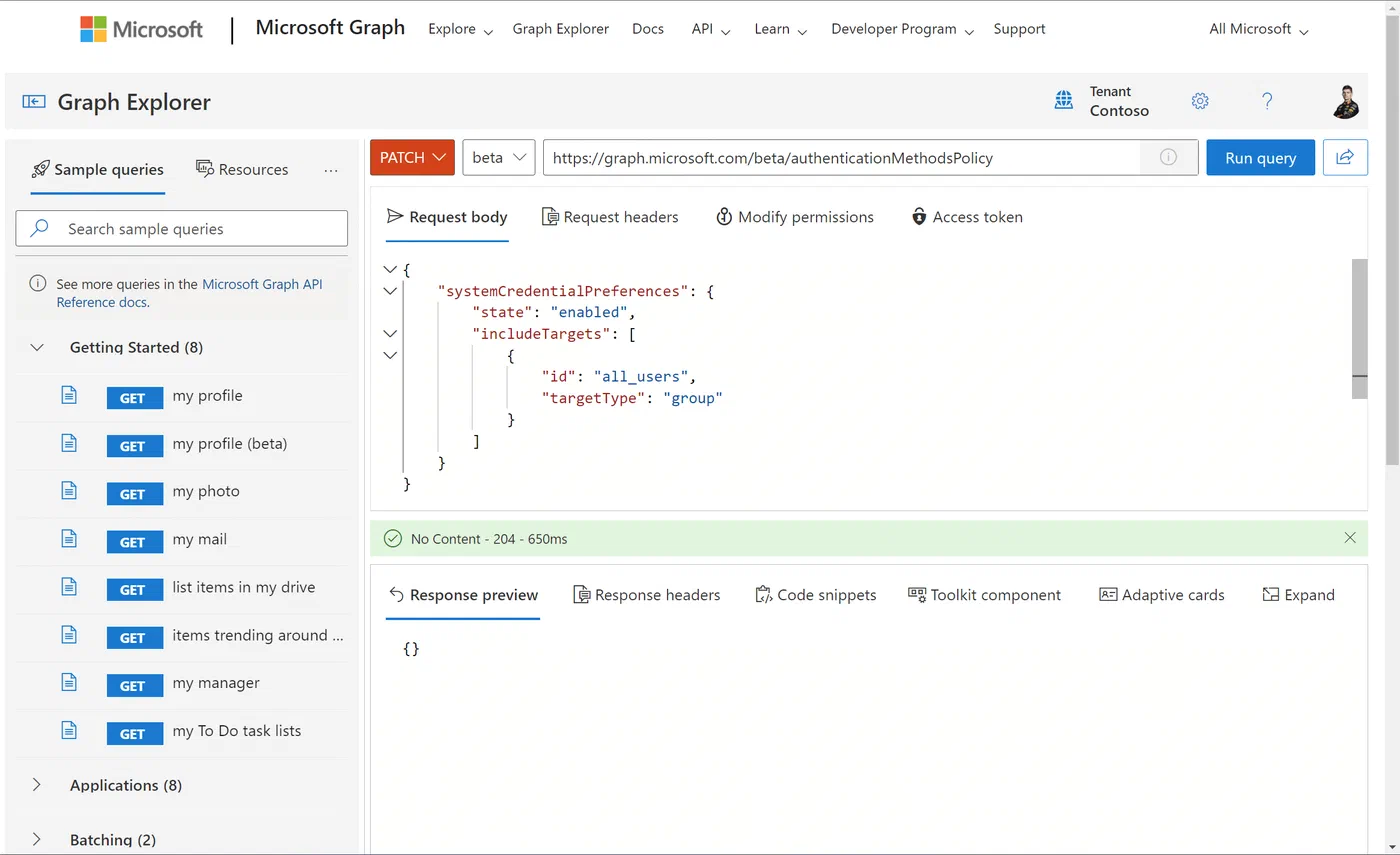Open the Toolkit component tab

[x=984, y=595]
